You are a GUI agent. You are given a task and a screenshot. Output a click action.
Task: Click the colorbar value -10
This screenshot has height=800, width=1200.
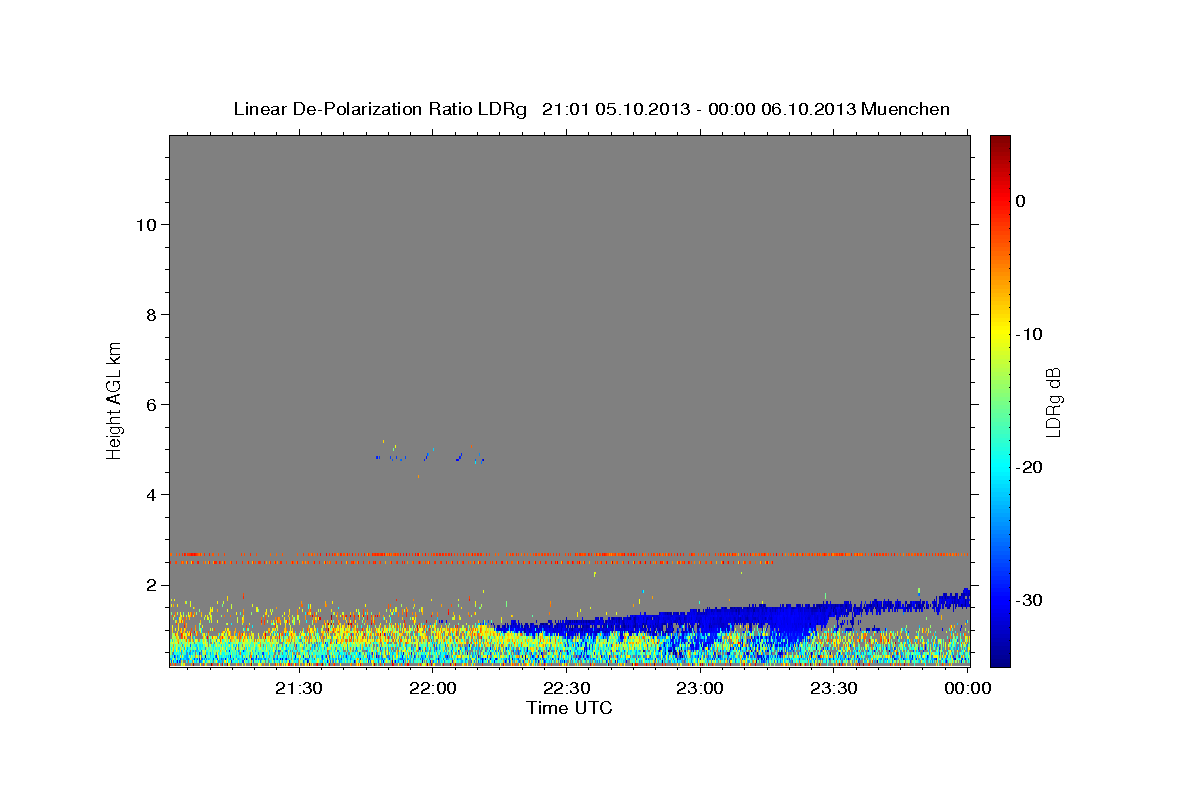pos(1029,334)
